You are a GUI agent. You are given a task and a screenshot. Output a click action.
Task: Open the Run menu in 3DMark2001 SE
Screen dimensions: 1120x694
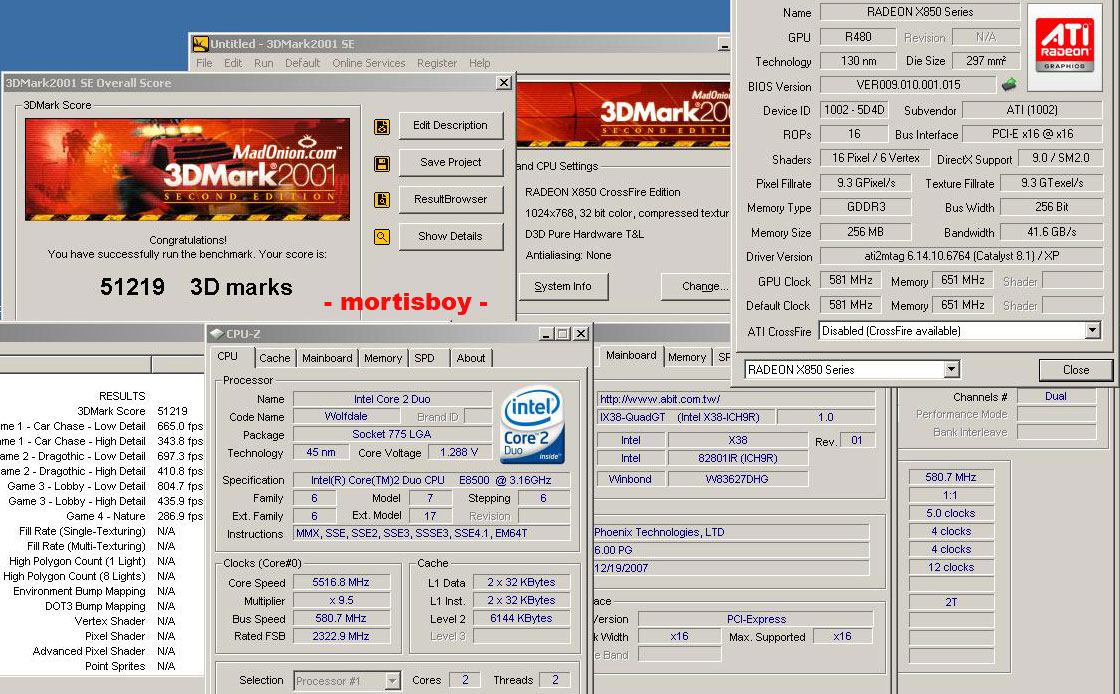(x=264, y=63)
